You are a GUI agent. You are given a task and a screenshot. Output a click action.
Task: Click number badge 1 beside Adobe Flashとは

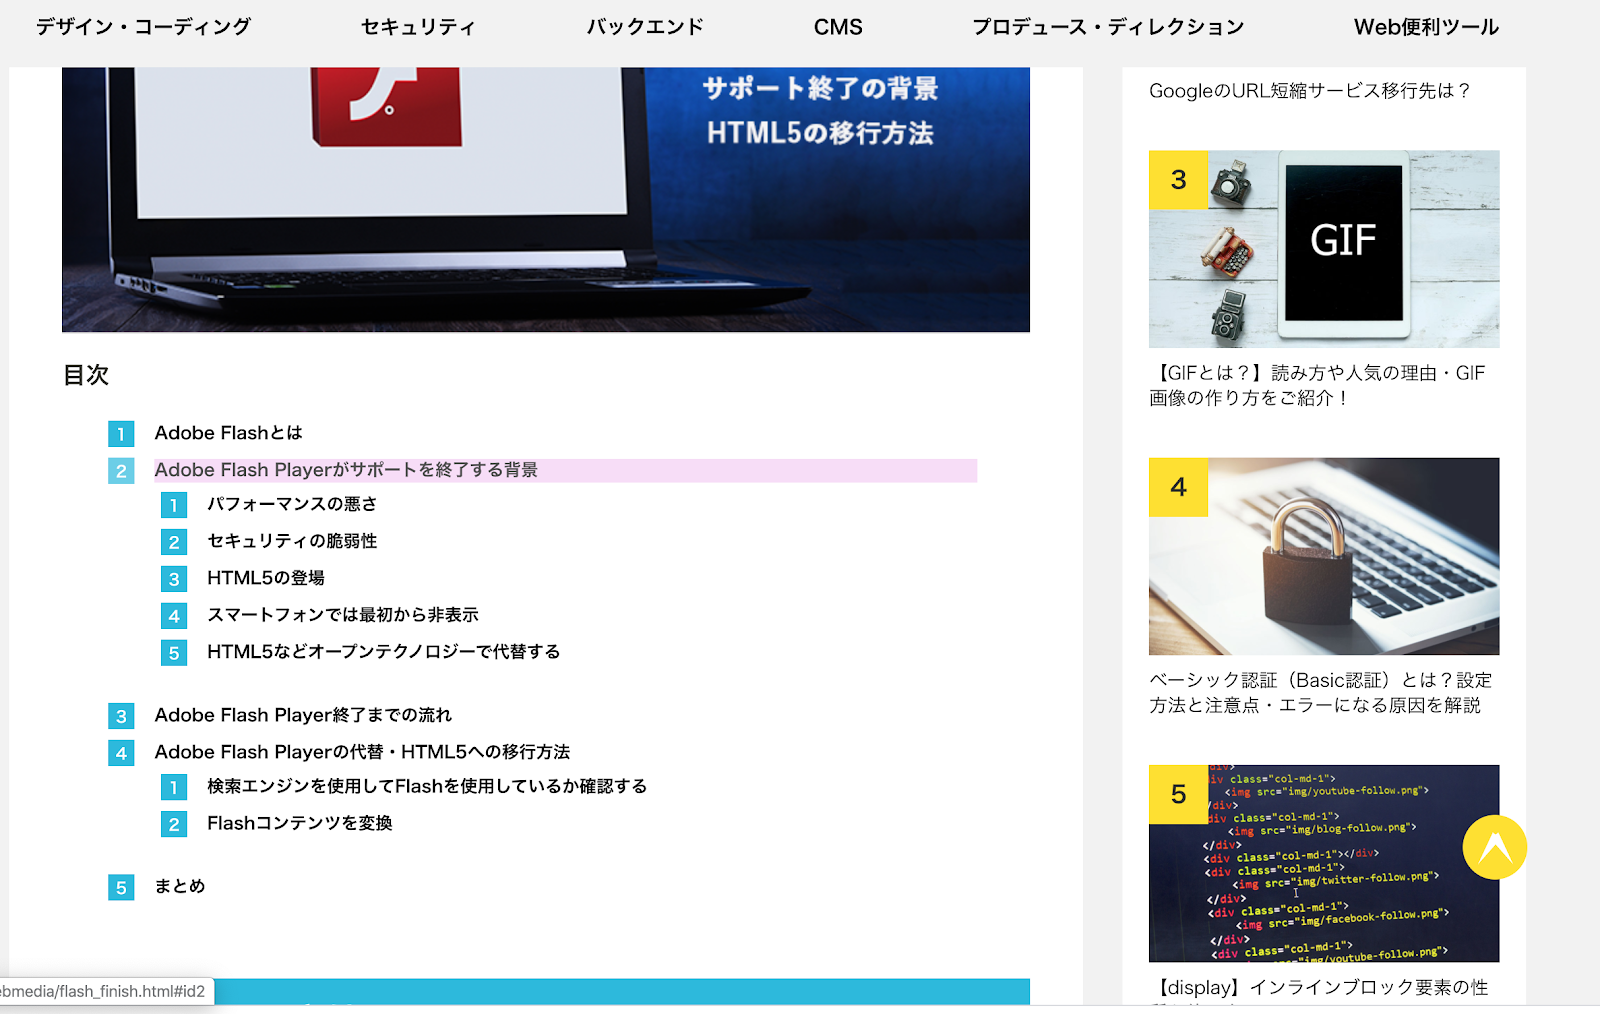(121, 434)
